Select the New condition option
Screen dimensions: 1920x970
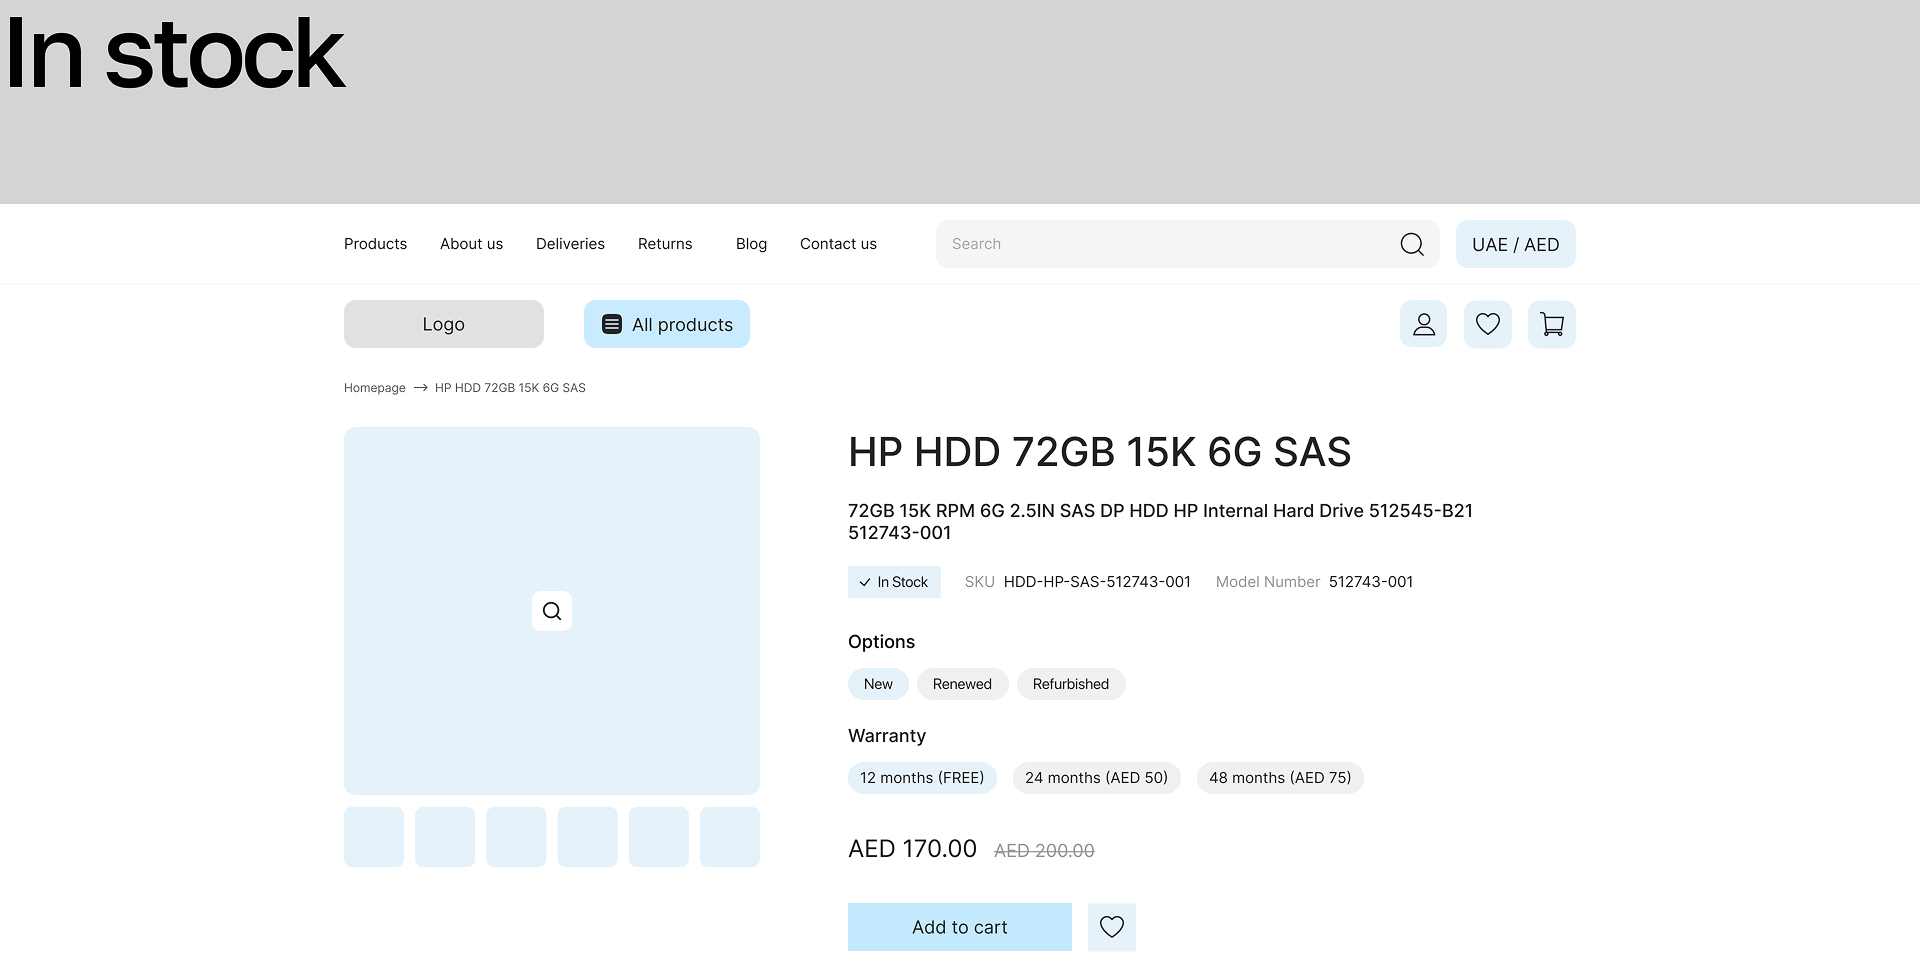[877, 684]
